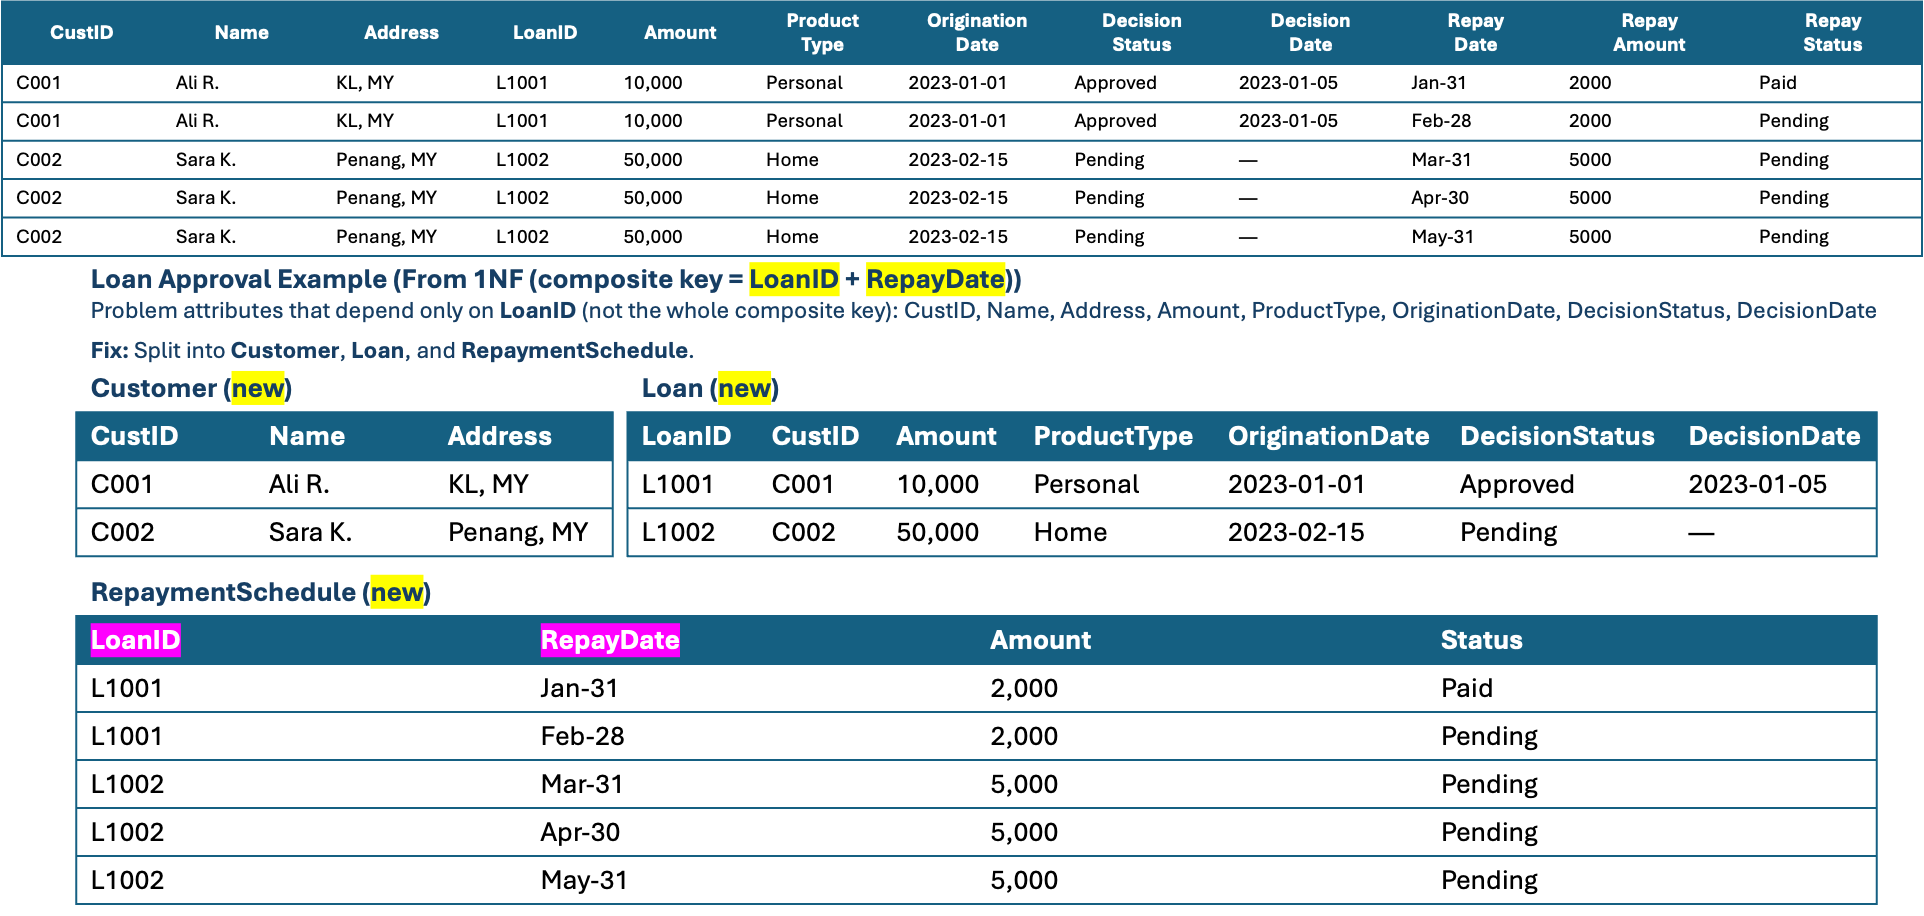This screenshot has width=1924, height=916.
Task: Click '2023-01-05' in the Loan table
Action: [1757, 485]
